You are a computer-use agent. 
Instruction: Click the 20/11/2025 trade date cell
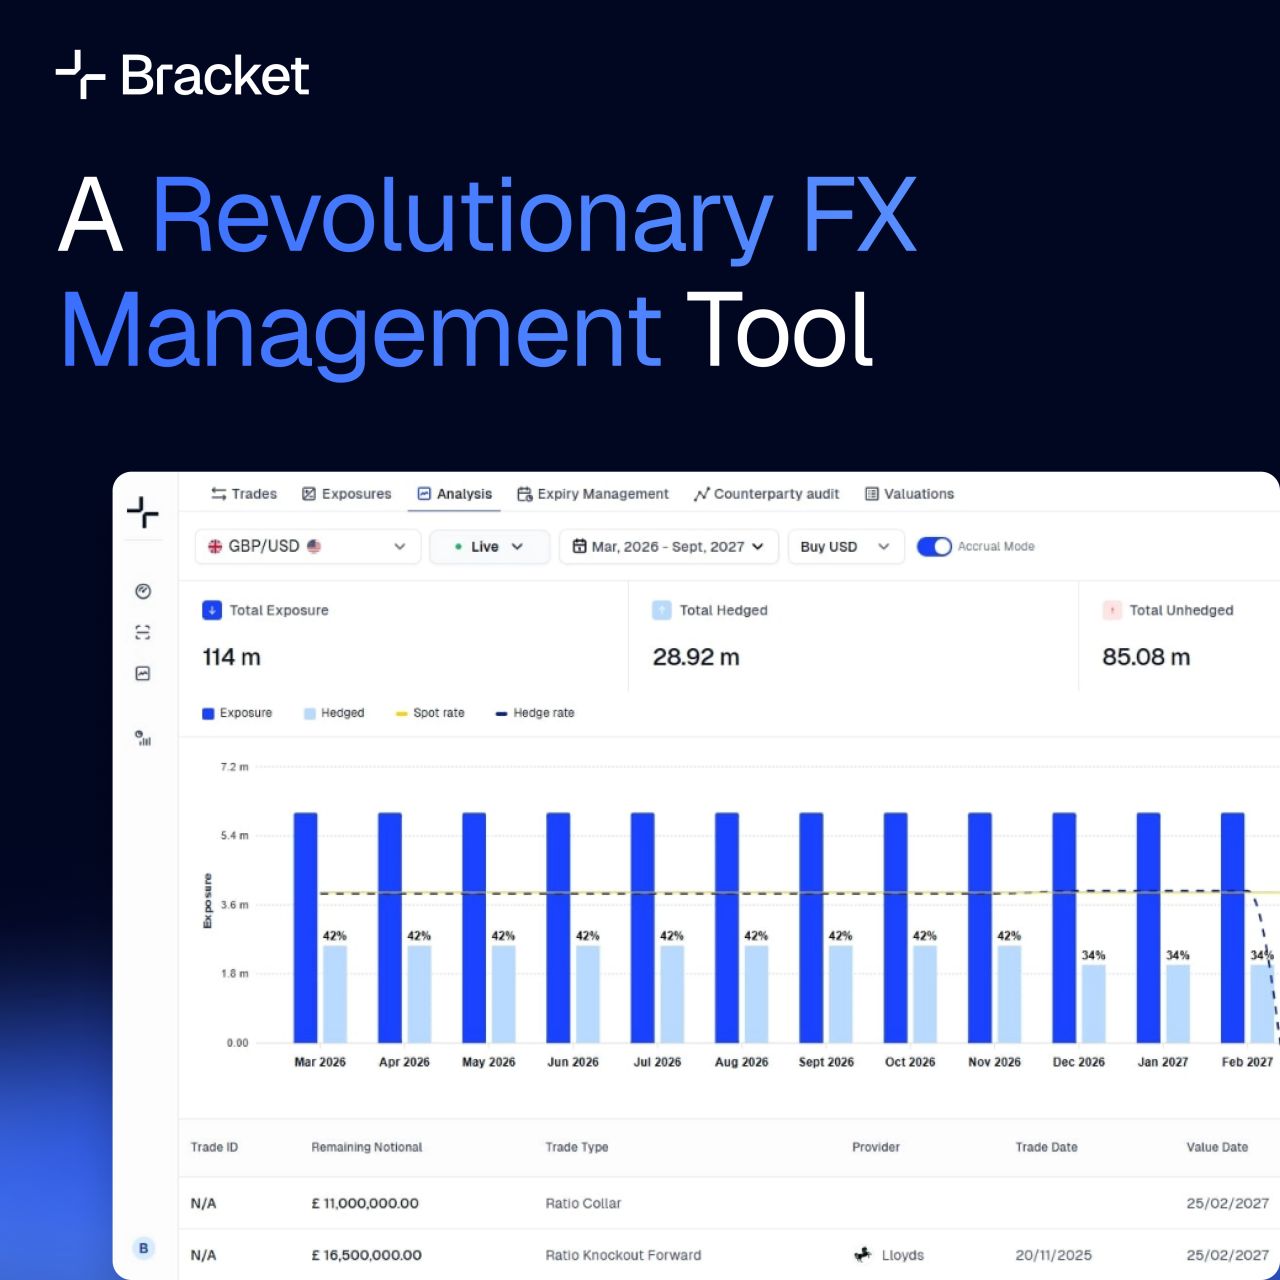click(1054, 1255)
